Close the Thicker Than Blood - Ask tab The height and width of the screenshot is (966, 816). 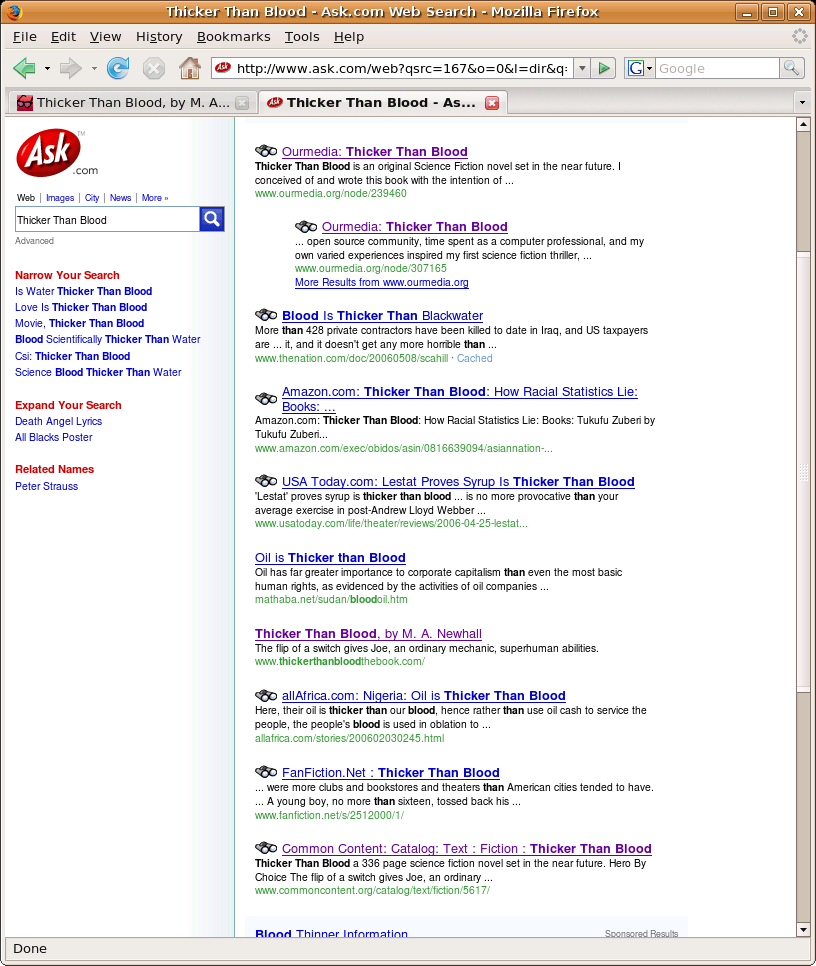(x=492, y=103)
